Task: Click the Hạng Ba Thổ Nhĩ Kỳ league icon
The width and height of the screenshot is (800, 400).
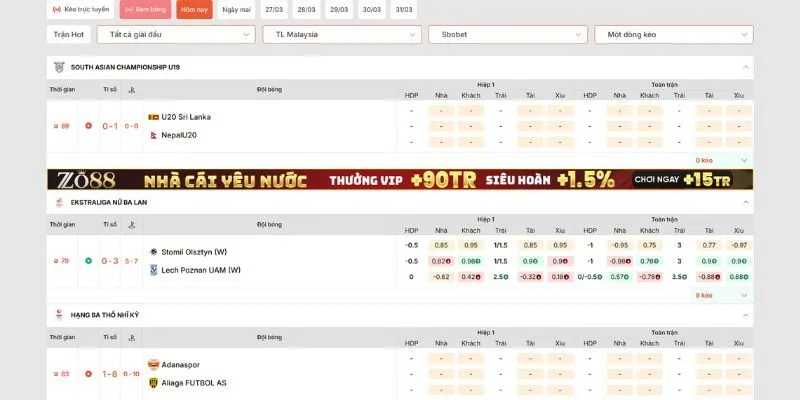Action: point(59,315)
